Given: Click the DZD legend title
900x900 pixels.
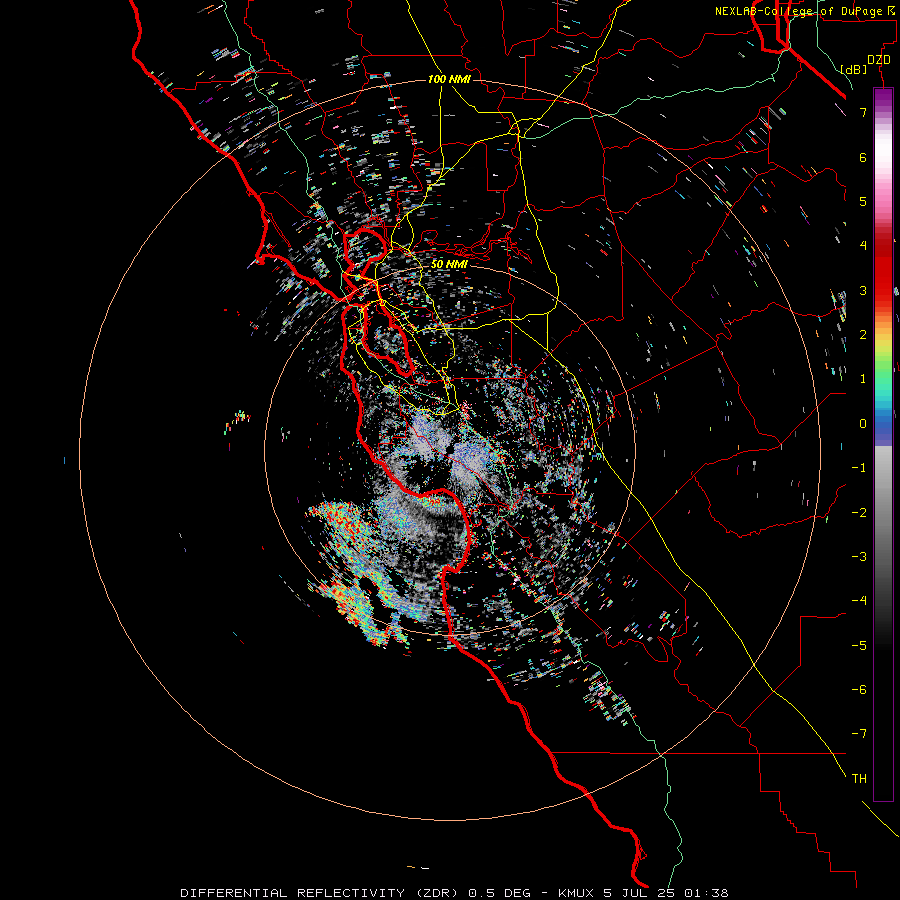Looking at the screenshot, I should [x=878, y=60].
